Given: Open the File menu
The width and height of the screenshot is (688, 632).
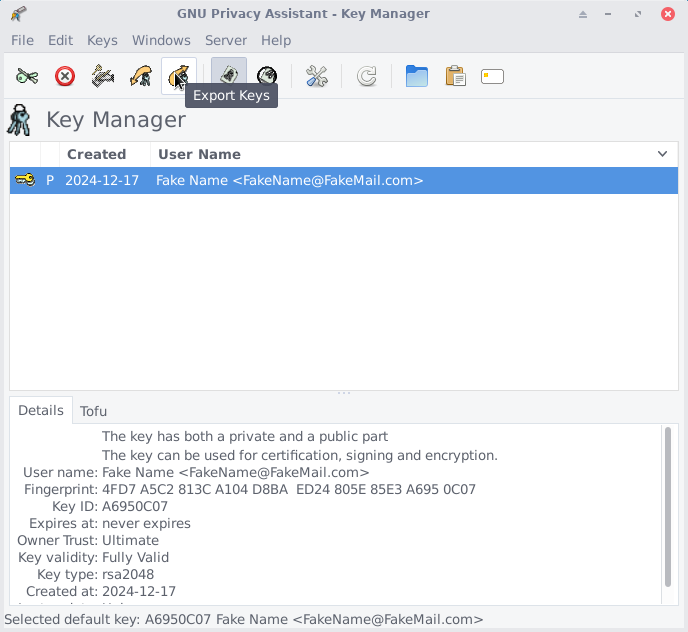Looking at the screenshot, I should click(x=22, y=40).
